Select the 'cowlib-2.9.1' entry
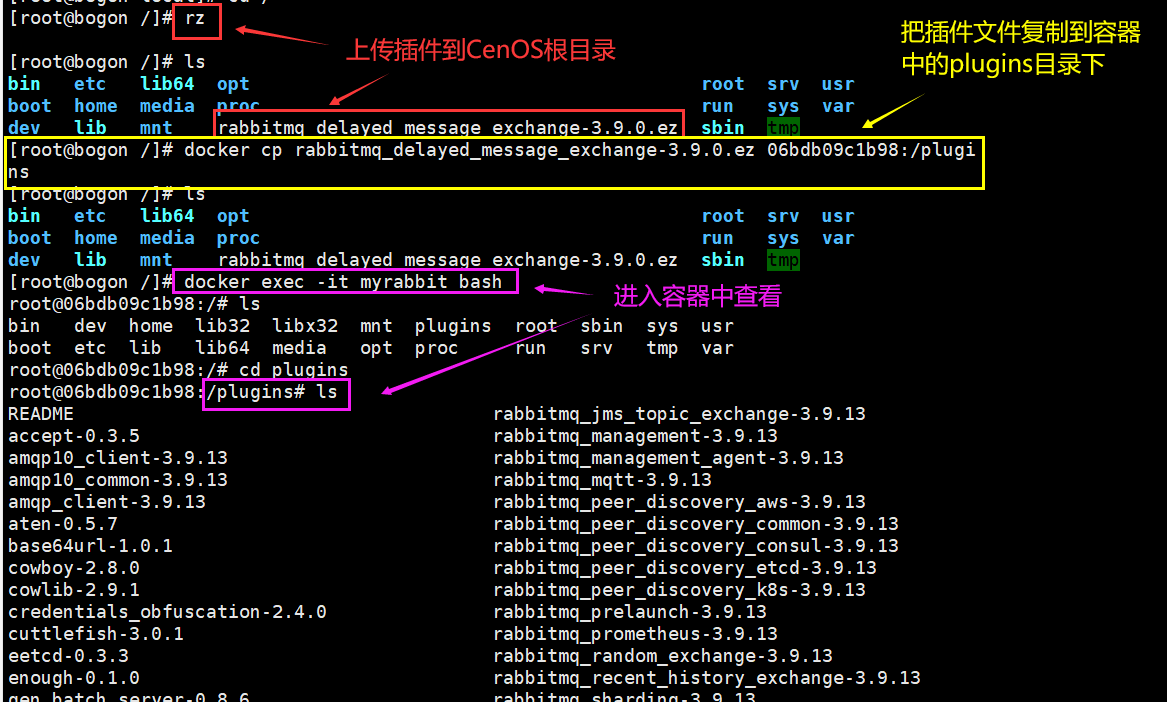 (x=74, y=590)
